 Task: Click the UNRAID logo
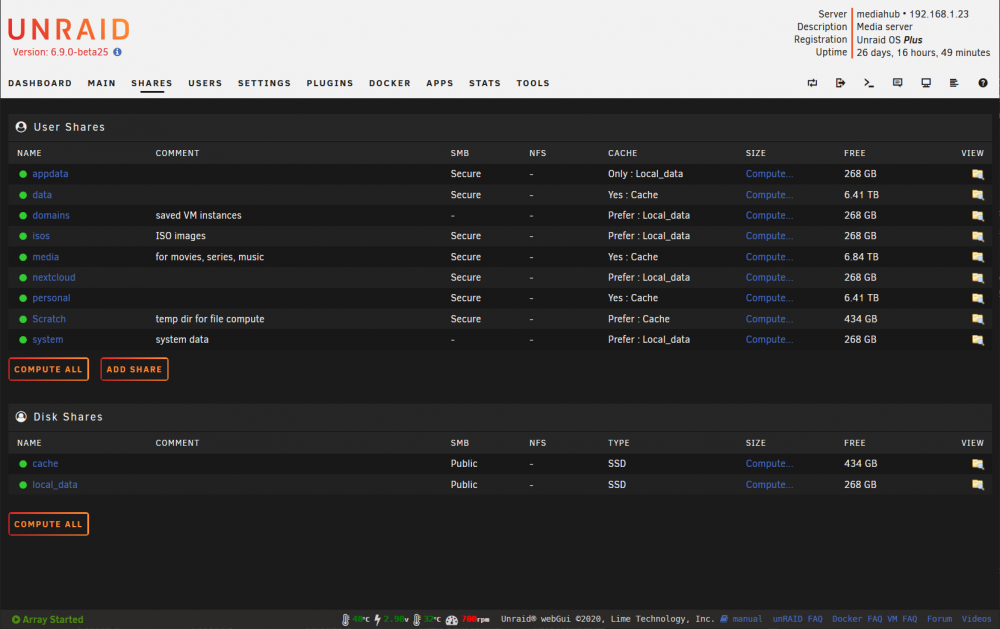[69, 29]
